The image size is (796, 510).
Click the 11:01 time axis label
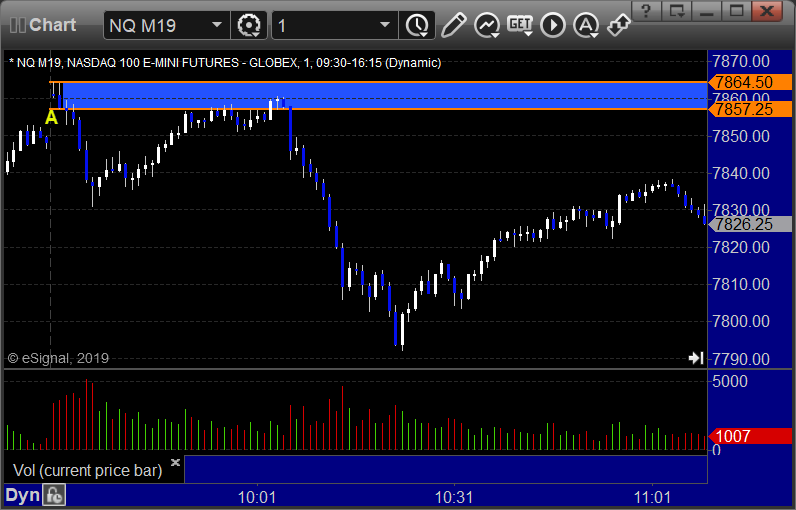pos(652,497)
